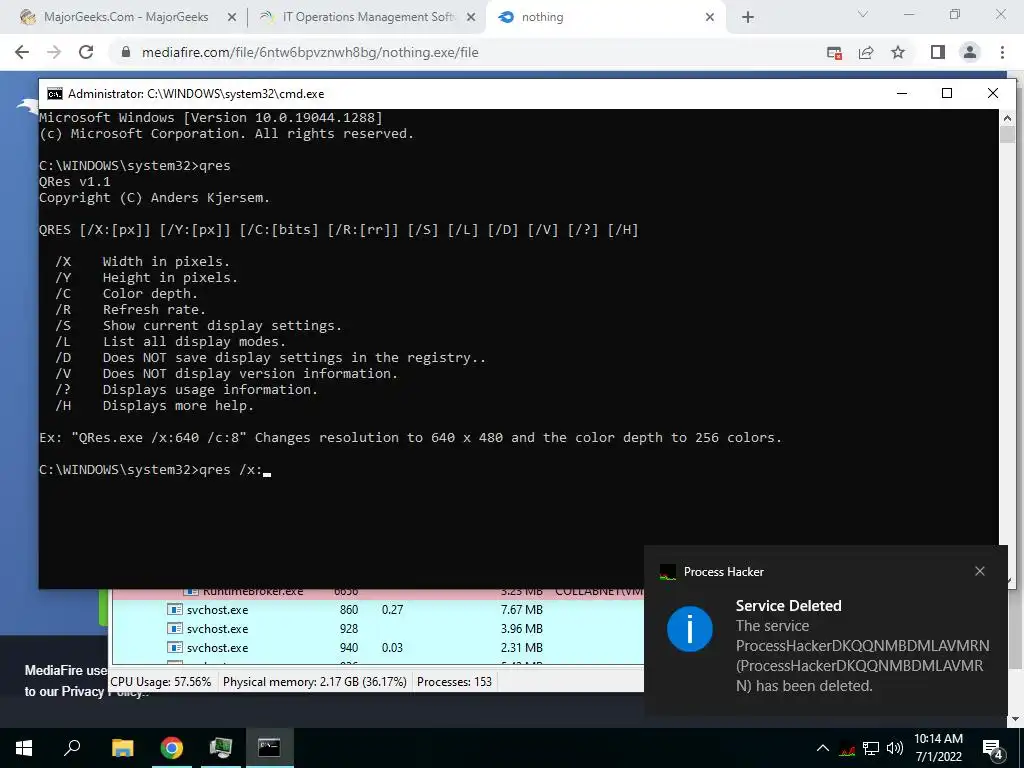Image resolution: width=1024 pixels, height=768 pixels.
Task: Share this page icon
Action: coord(866,53)
